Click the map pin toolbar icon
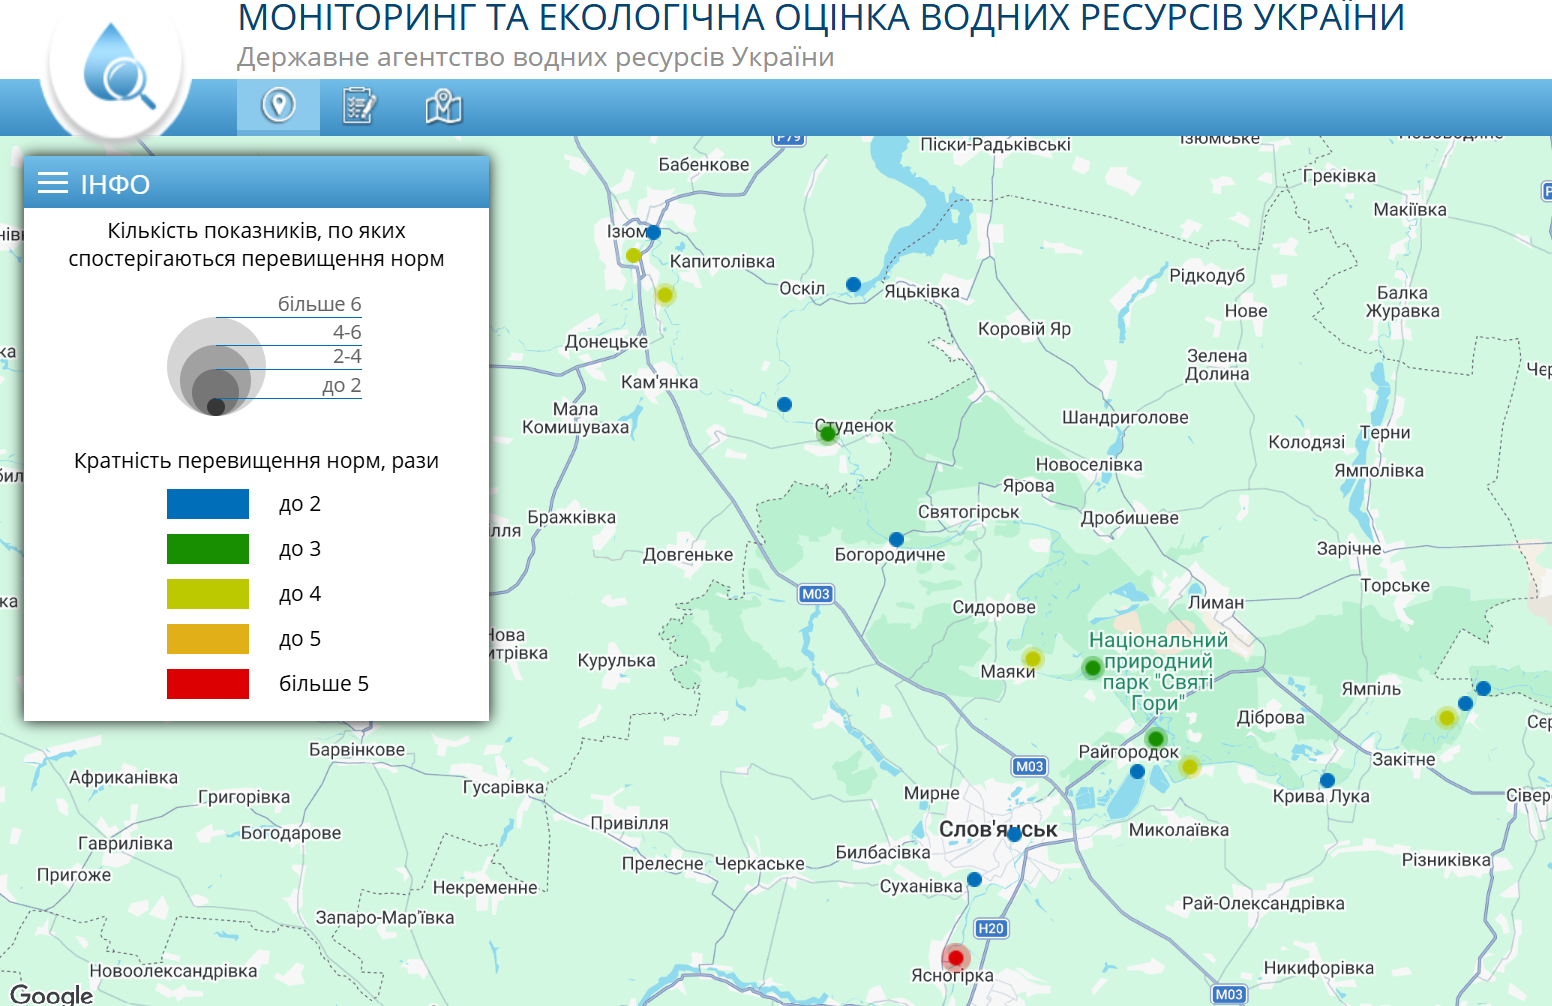 click(278, 105)
